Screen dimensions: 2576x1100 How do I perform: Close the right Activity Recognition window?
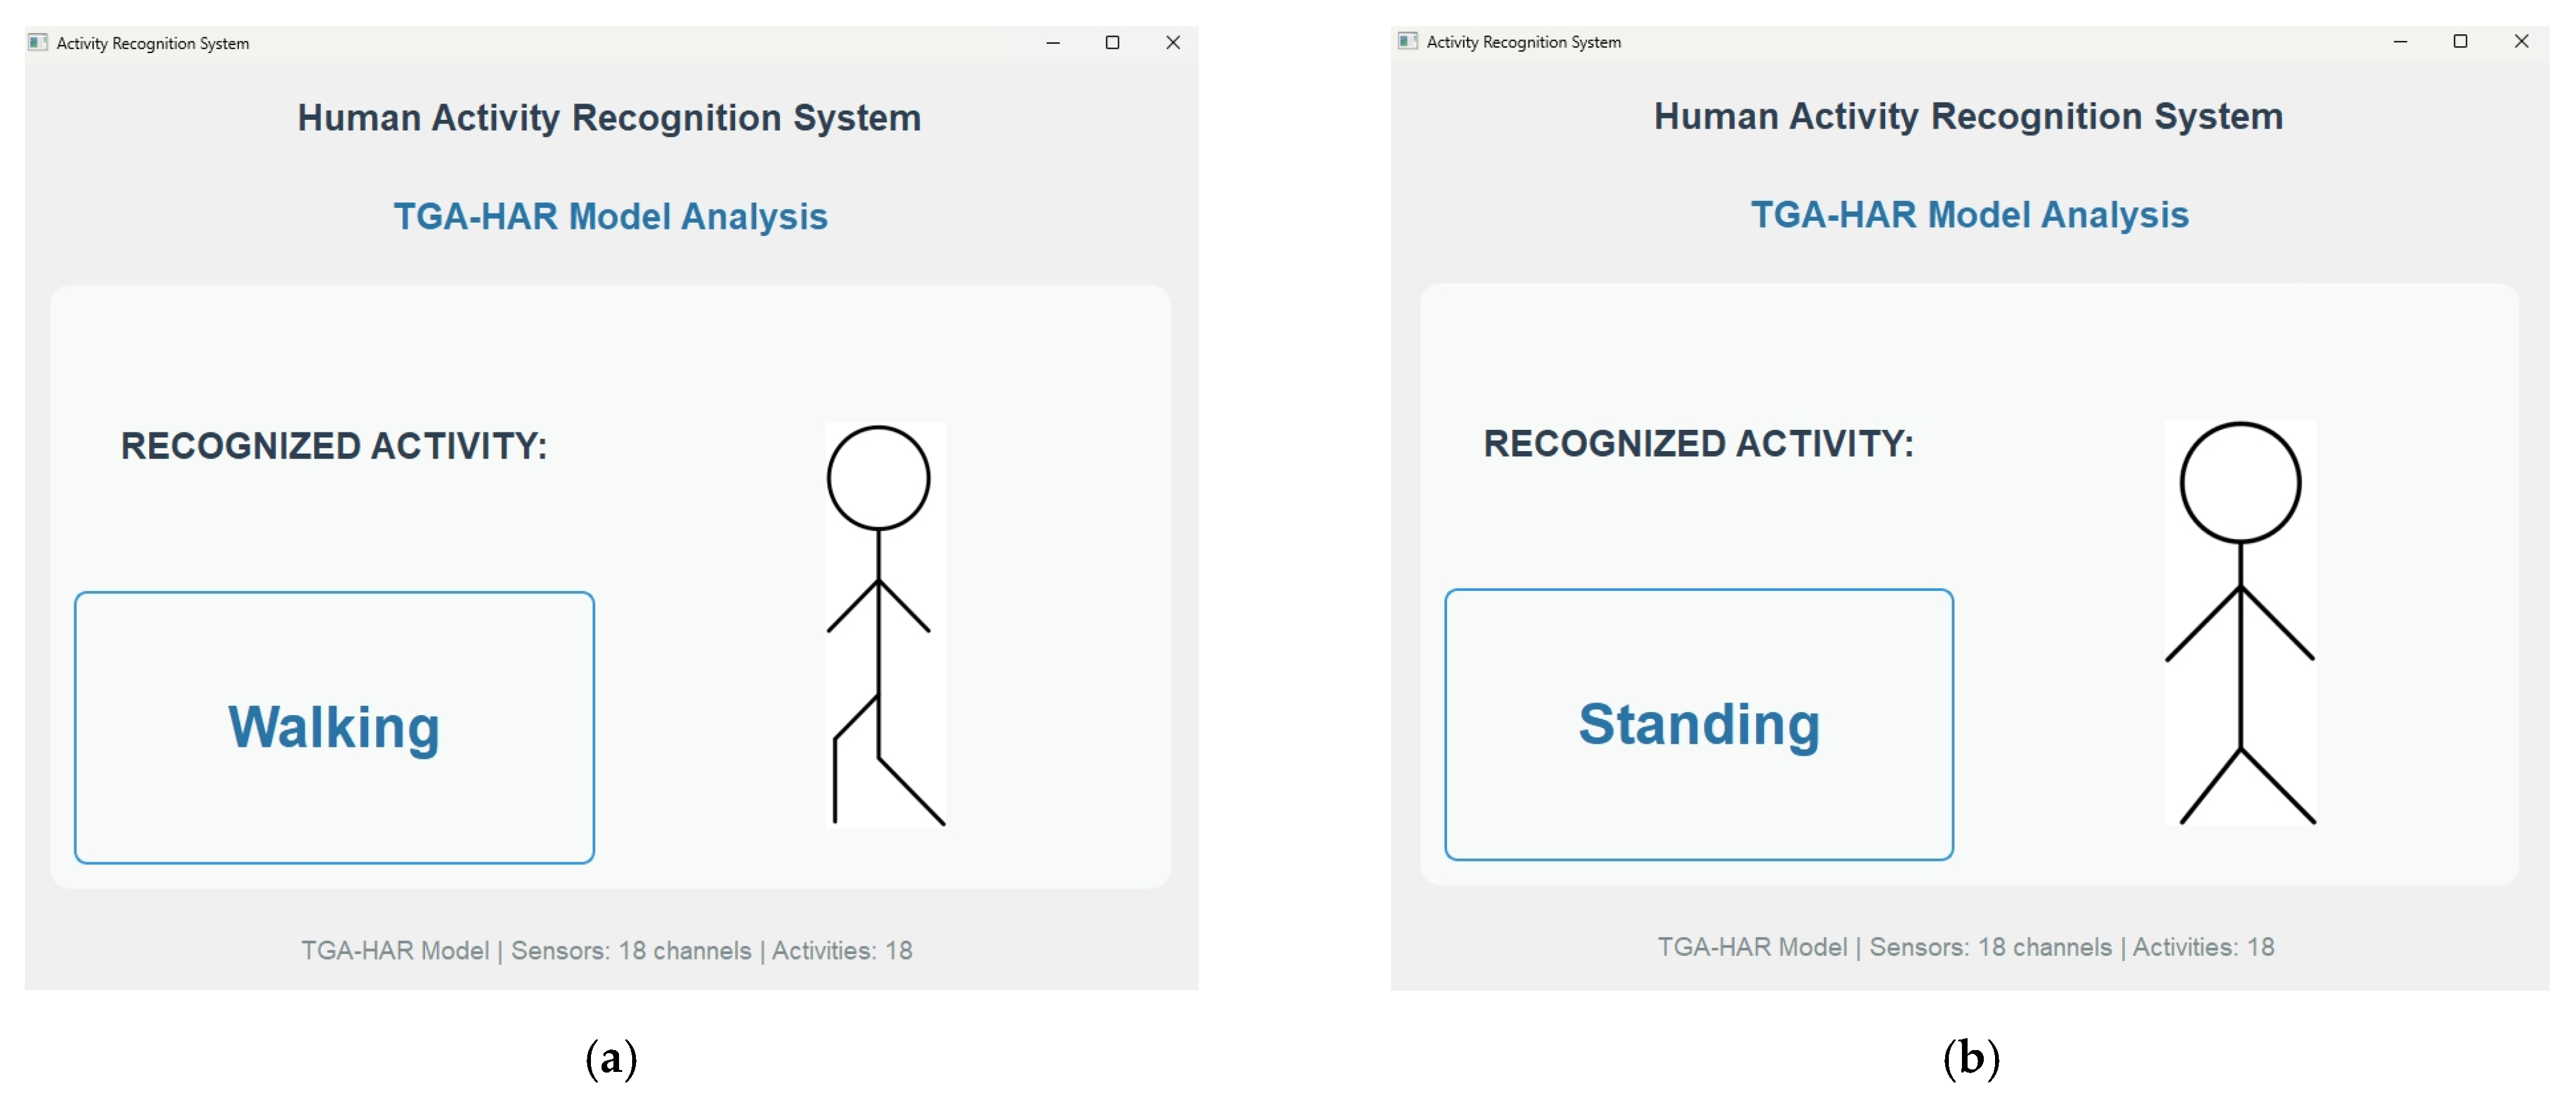[x=2521, y=41]
